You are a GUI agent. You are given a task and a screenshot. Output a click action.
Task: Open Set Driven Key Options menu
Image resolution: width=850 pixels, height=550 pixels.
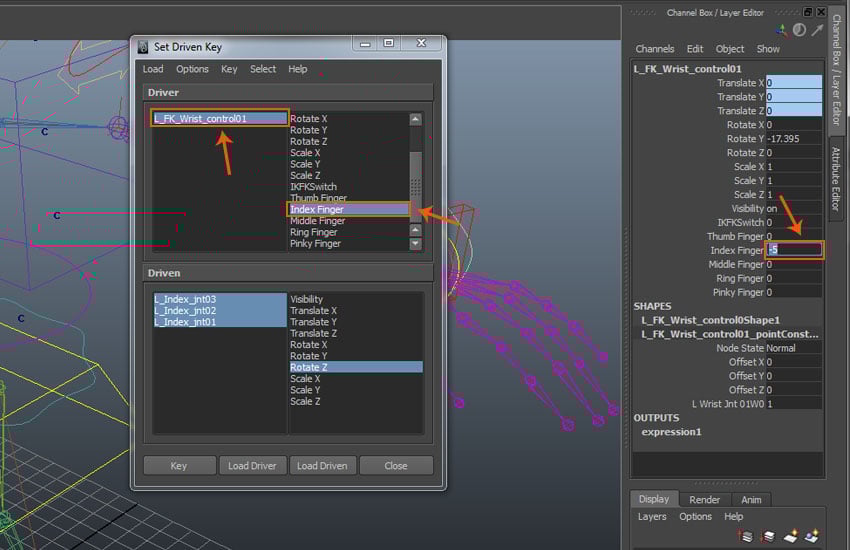click(192, 69)
